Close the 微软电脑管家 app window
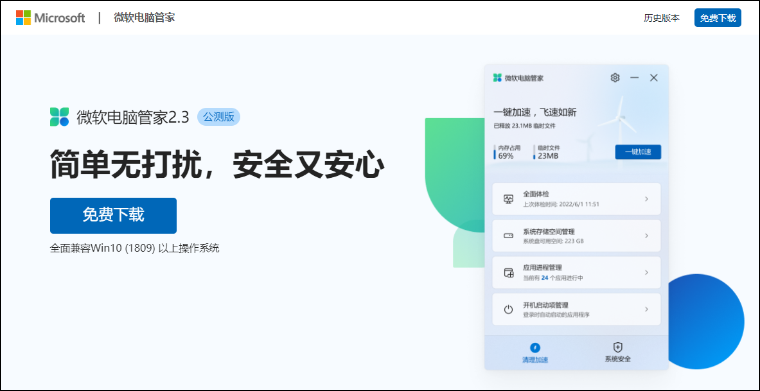The image size is (760, 391). (653, 78)
